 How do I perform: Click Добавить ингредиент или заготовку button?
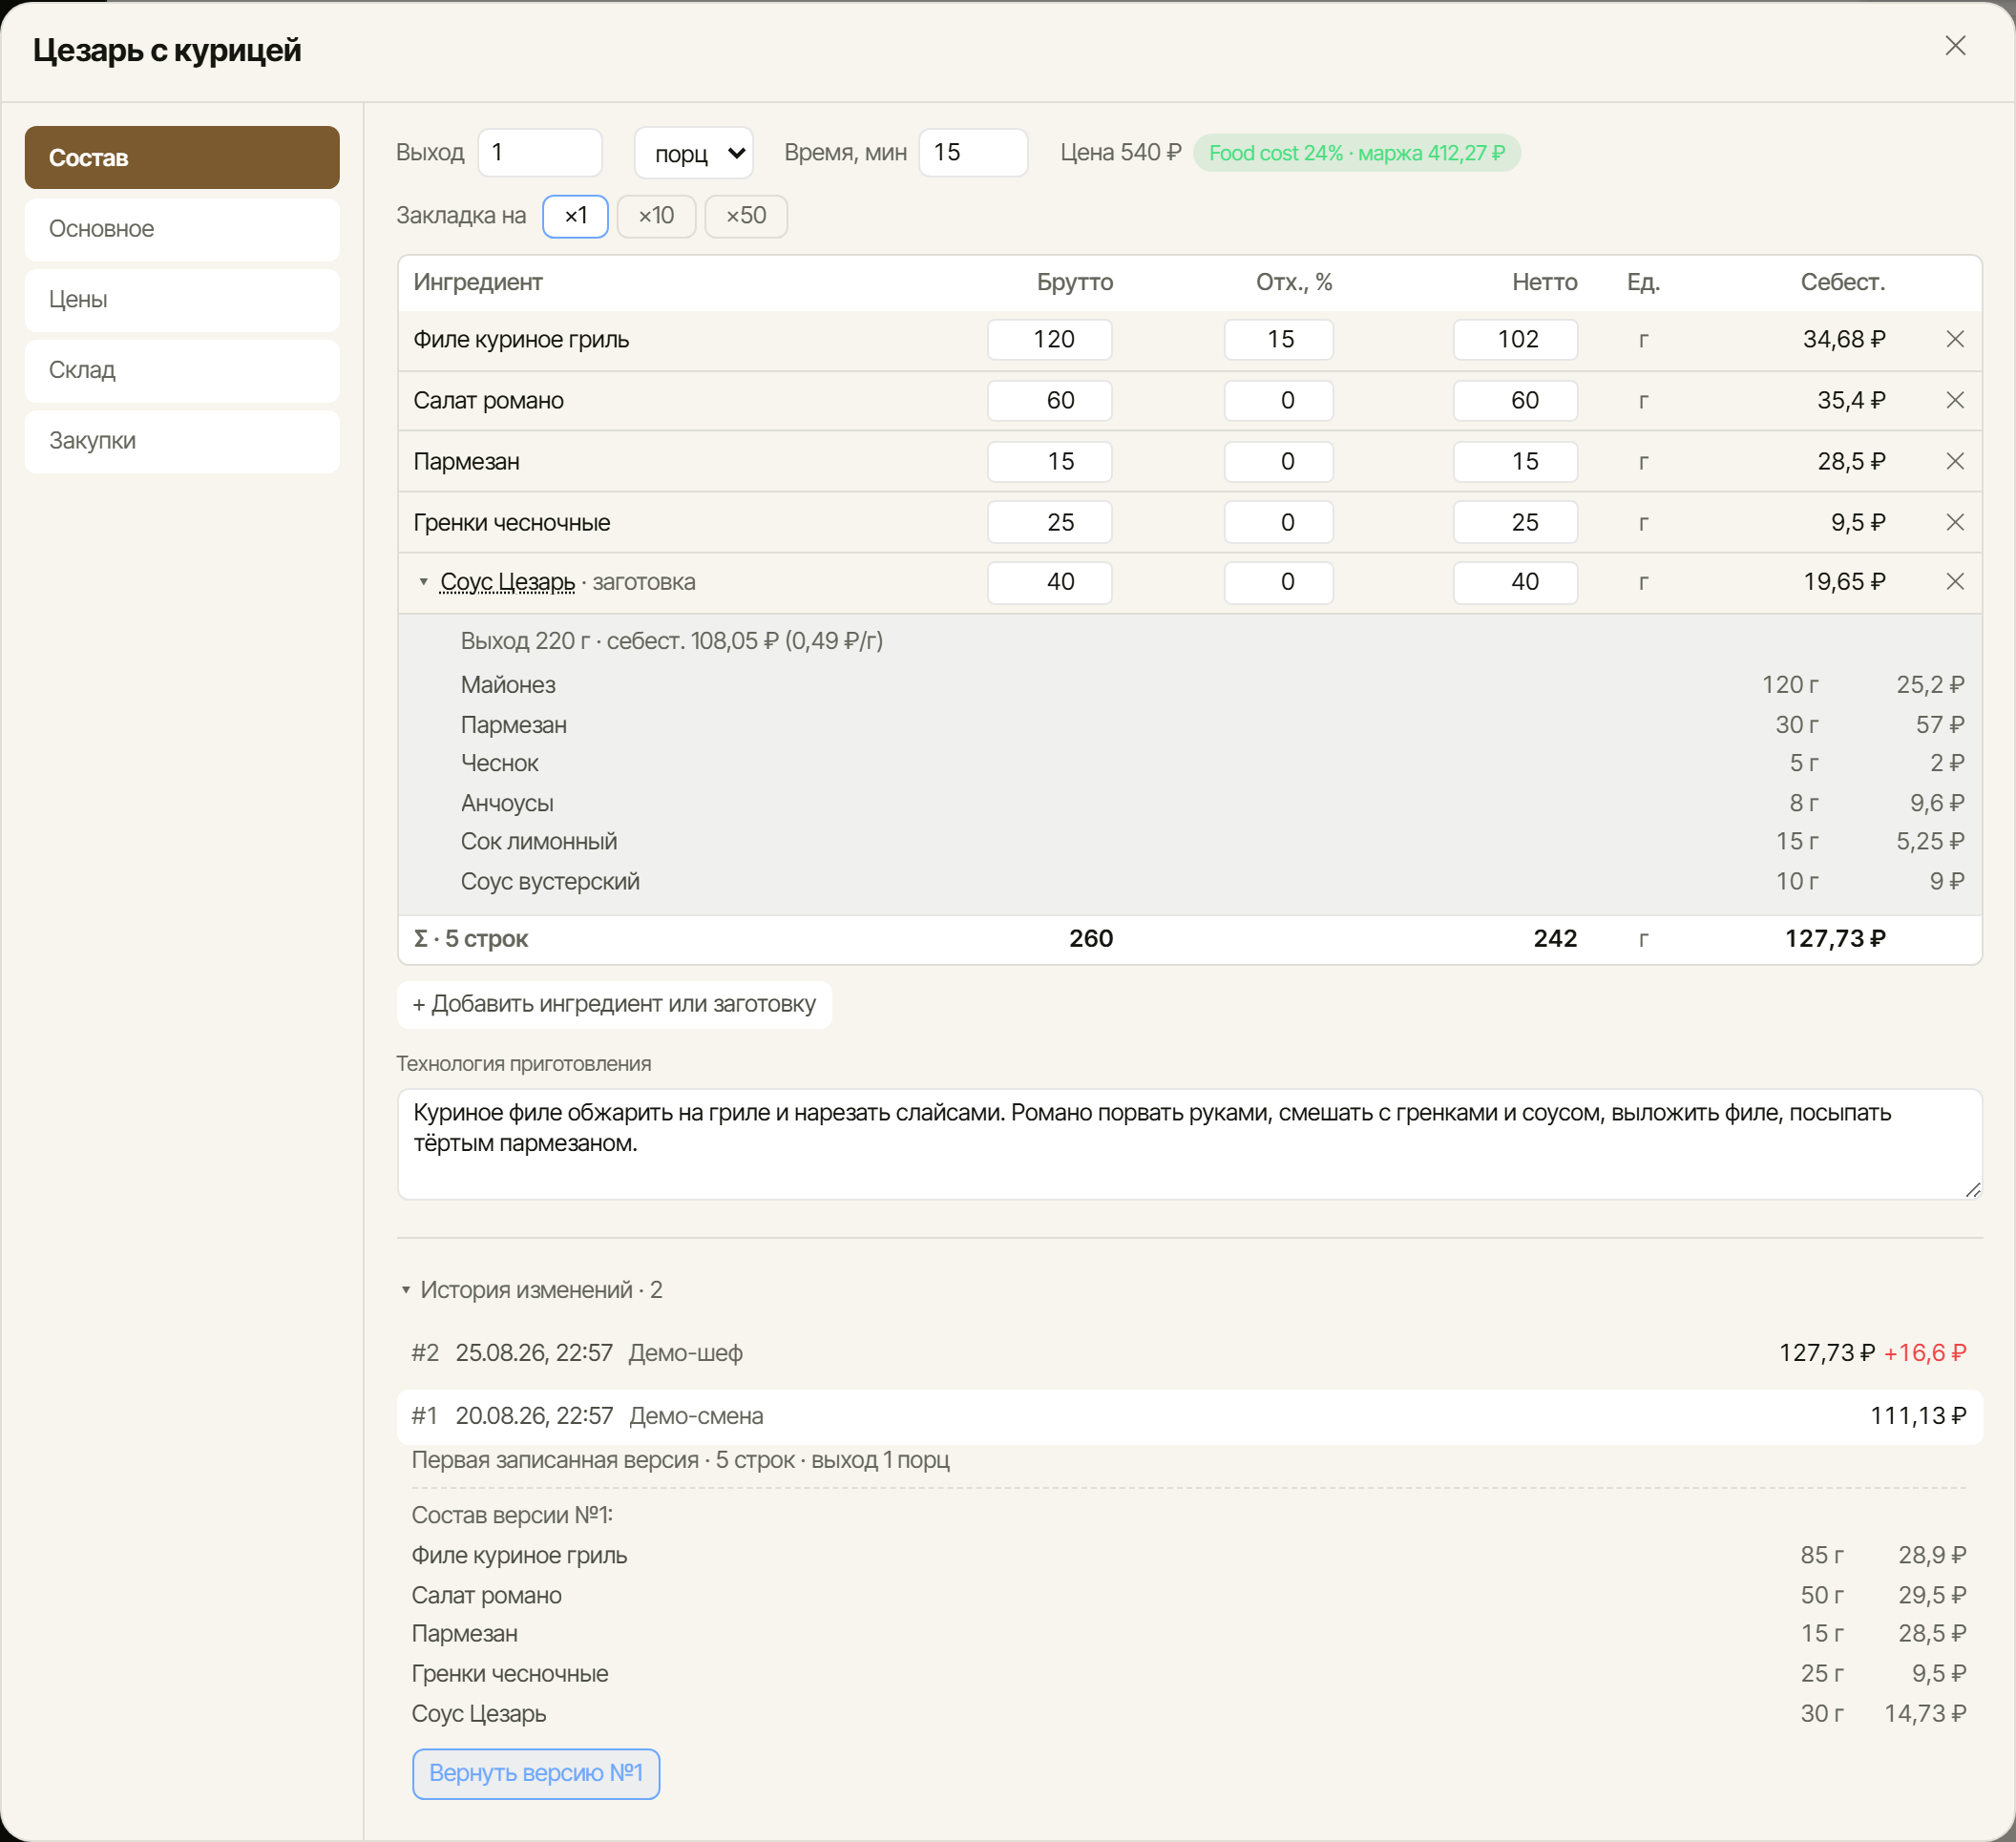coord(614,1004)
